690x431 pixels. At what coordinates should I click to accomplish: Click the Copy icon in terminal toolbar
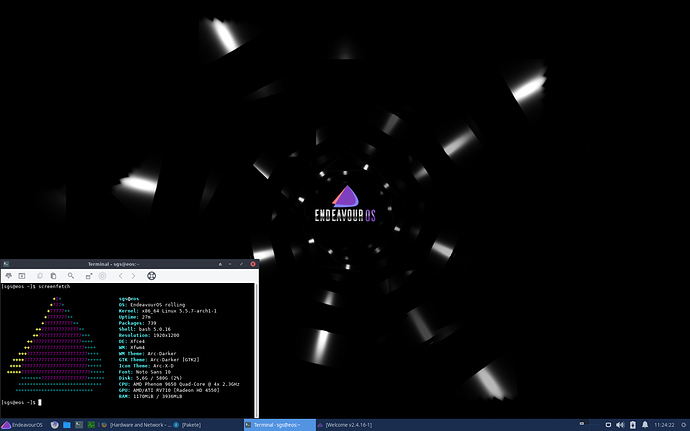pyautogui.click(x=40, y=276)
